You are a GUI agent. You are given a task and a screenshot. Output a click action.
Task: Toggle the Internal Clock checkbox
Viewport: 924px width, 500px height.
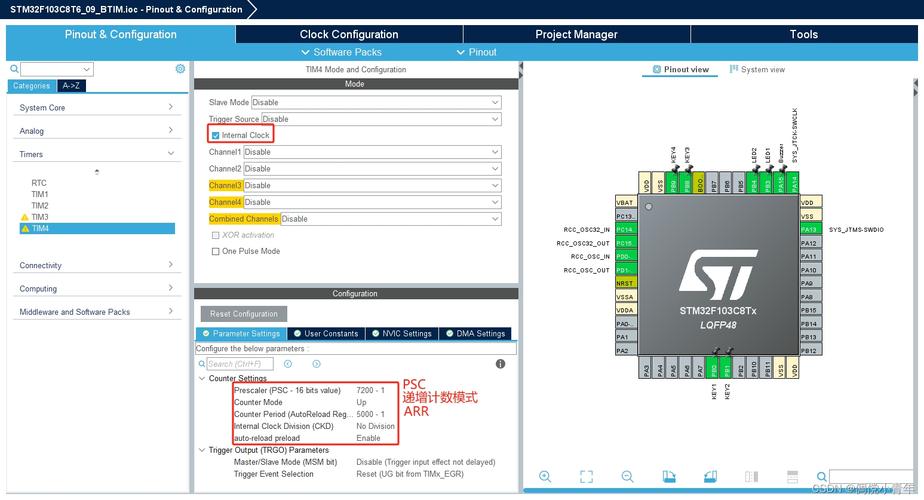(216, 136)
